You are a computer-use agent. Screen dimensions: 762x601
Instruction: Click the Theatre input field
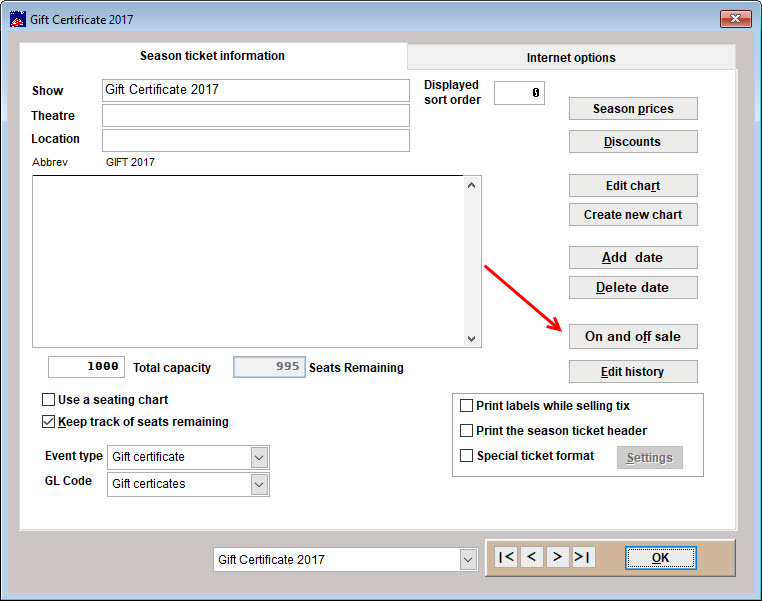pos(256,116)
